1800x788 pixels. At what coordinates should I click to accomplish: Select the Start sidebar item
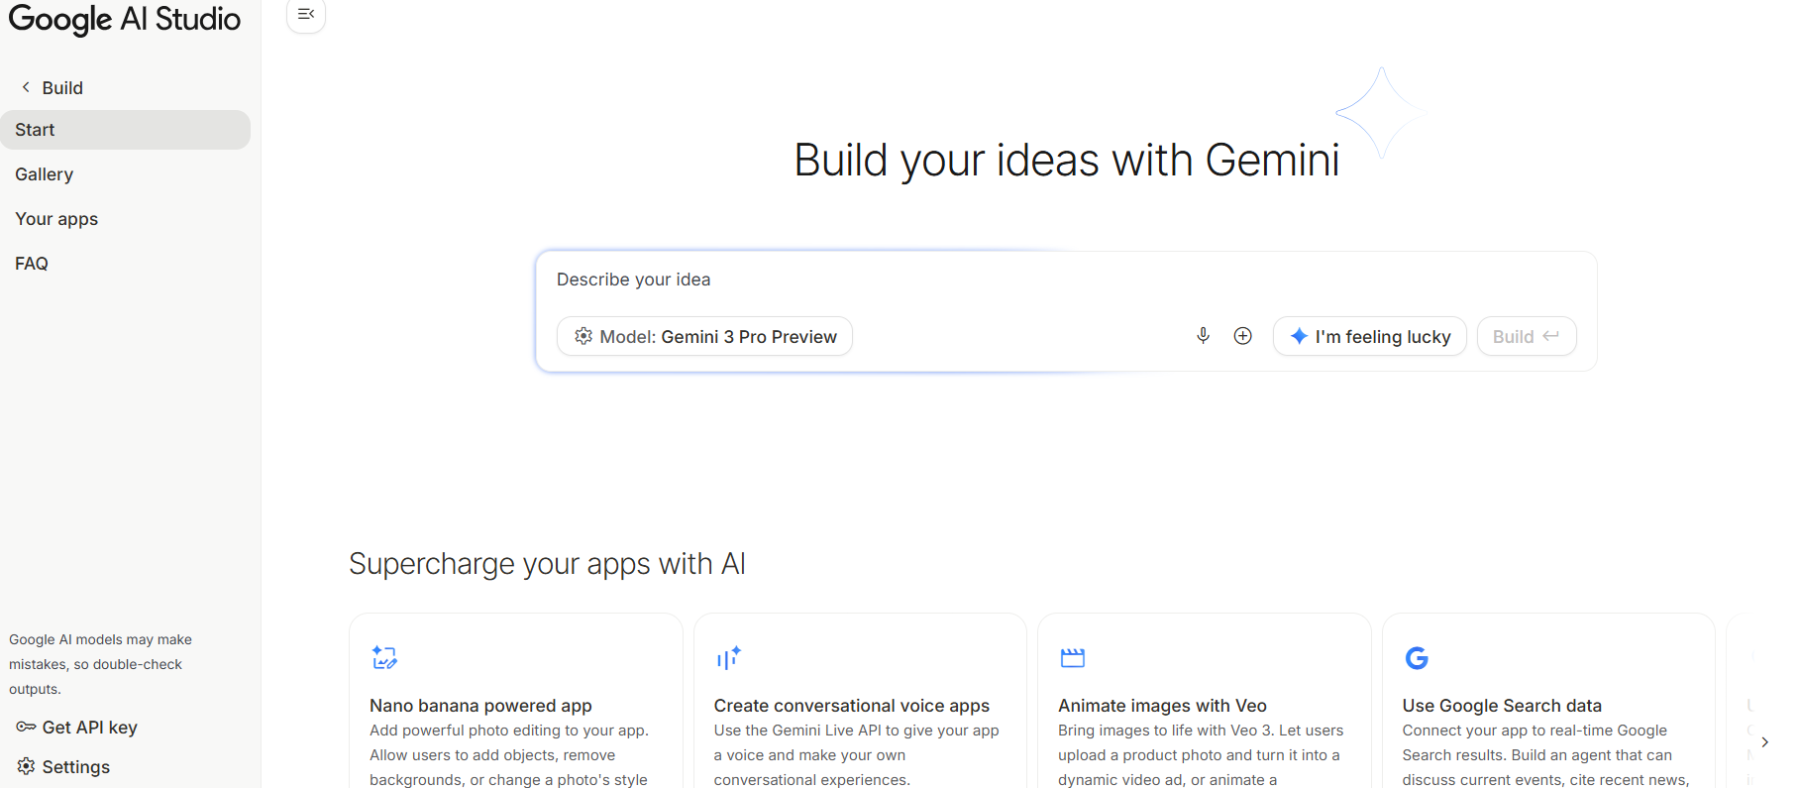[125, 130]
